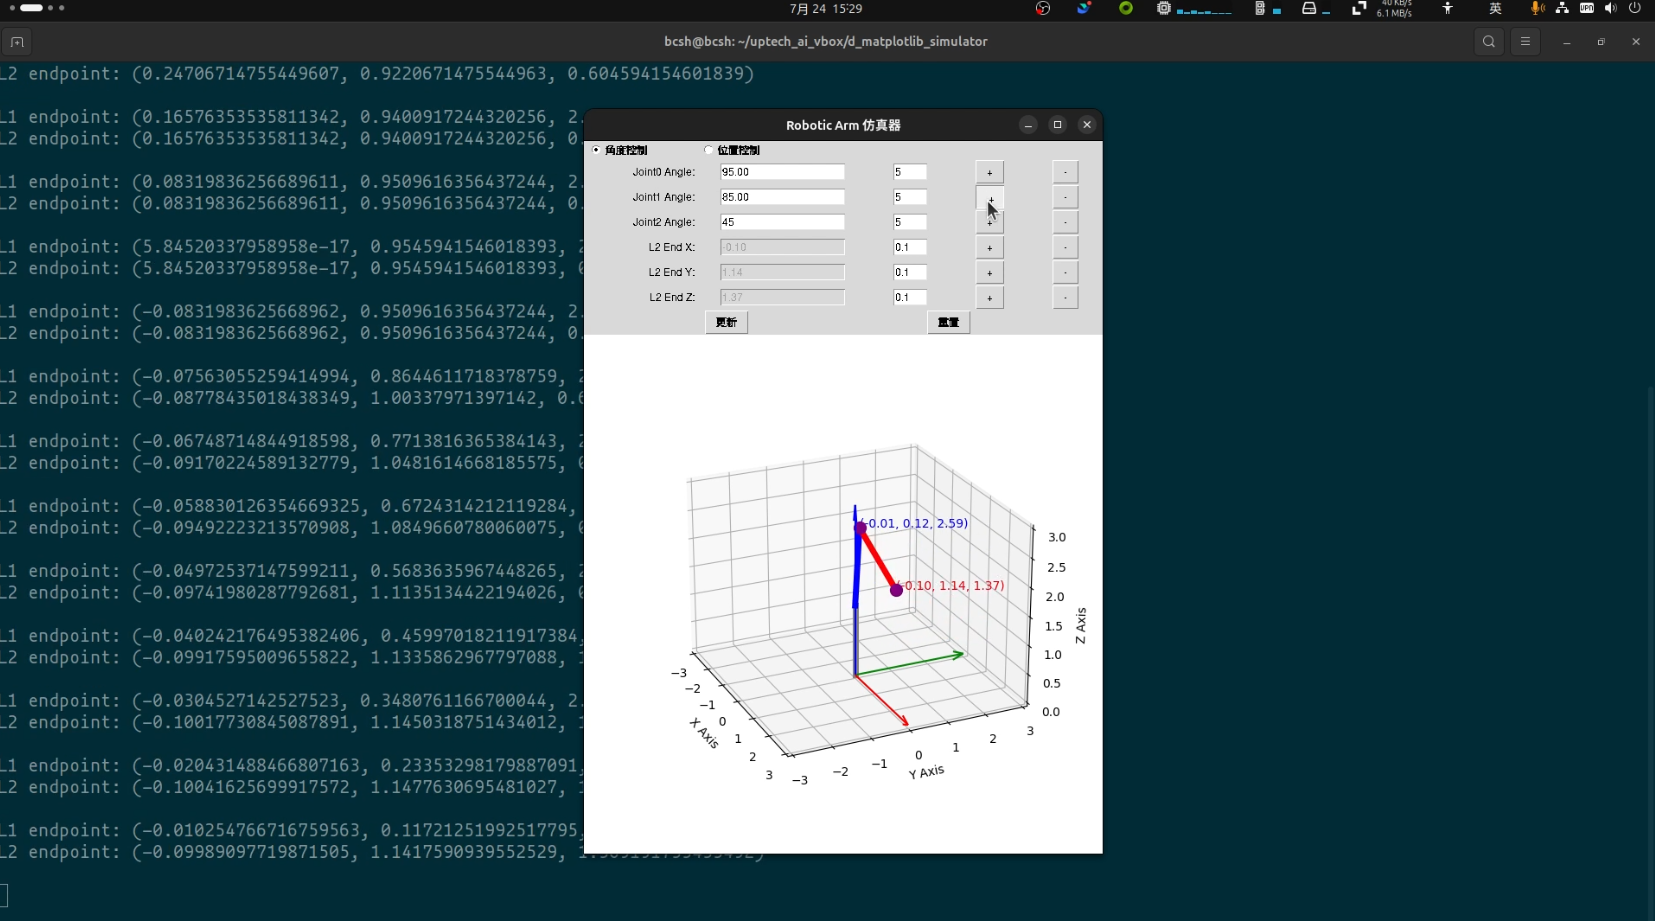The image size is (1655, 921).
Task: Click the Z Axis label on plot
Action: pos(1081,625)
